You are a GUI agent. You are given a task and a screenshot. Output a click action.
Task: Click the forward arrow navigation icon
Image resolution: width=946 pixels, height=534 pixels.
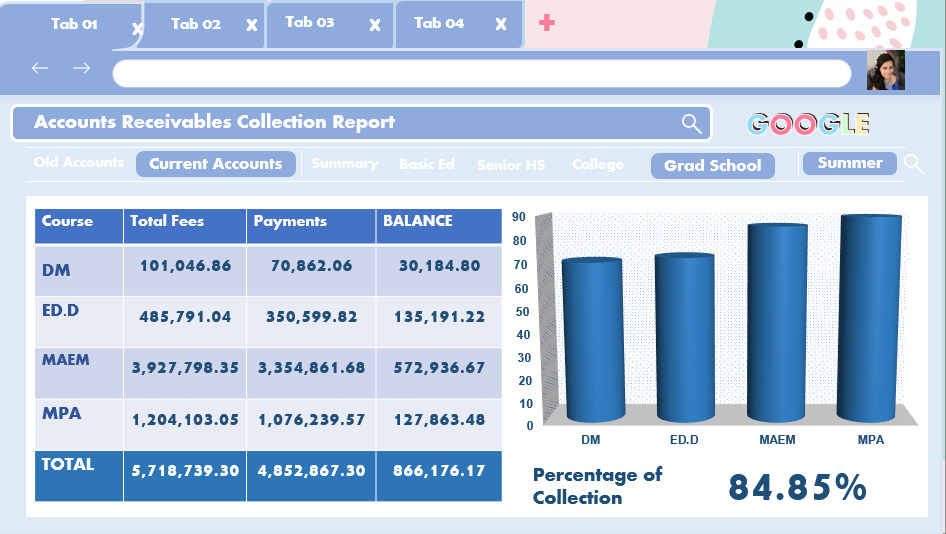point(81,68)
